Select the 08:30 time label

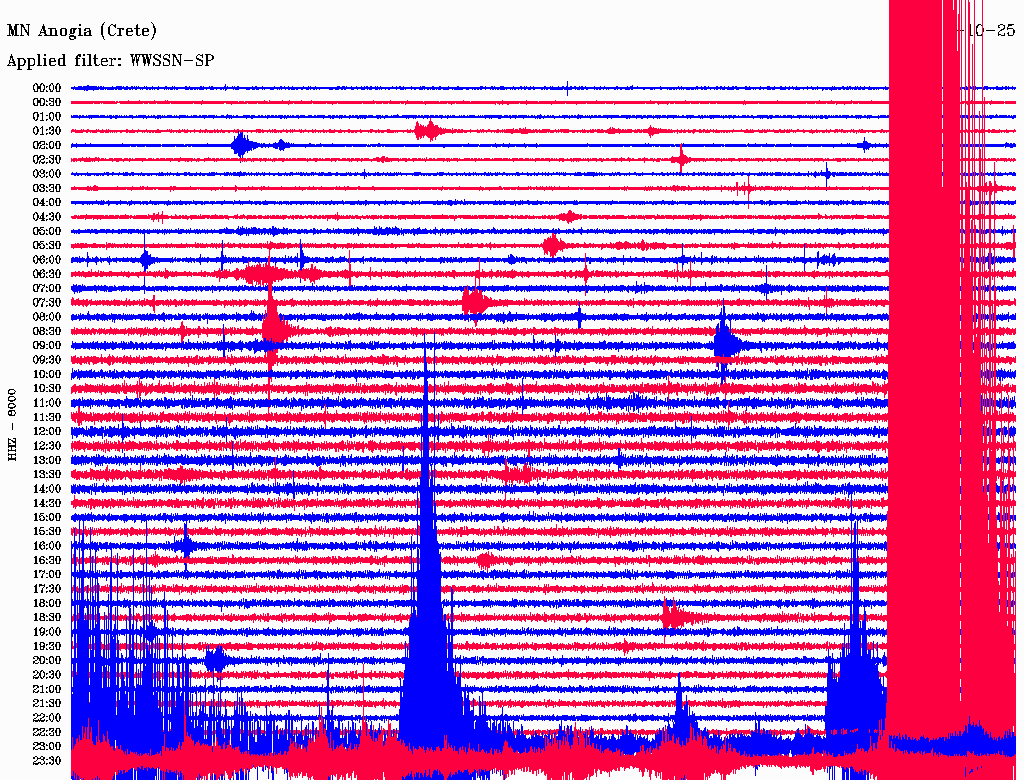pyautogui.click(x=47, y=331)
